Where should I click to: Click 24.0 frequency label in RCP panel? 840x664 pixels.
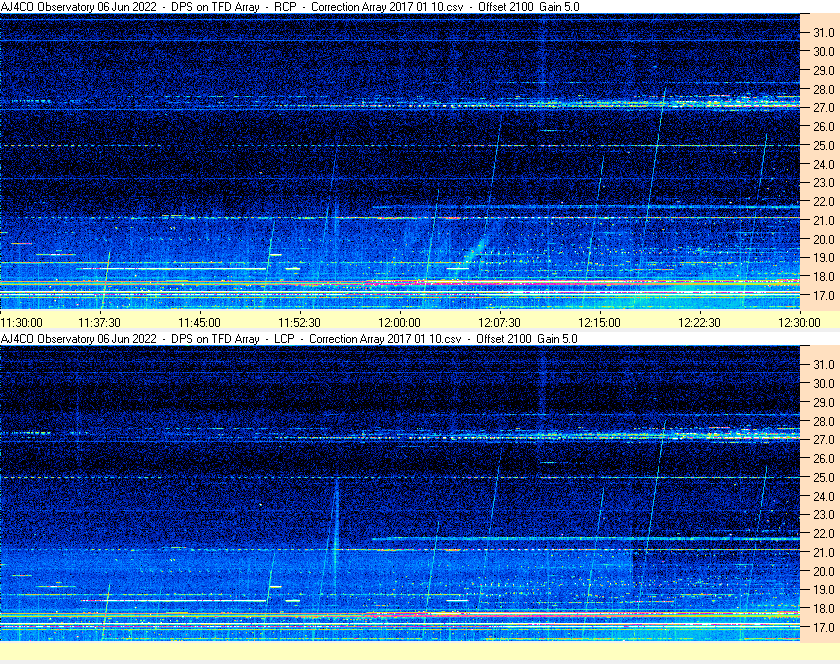(823, 164)
